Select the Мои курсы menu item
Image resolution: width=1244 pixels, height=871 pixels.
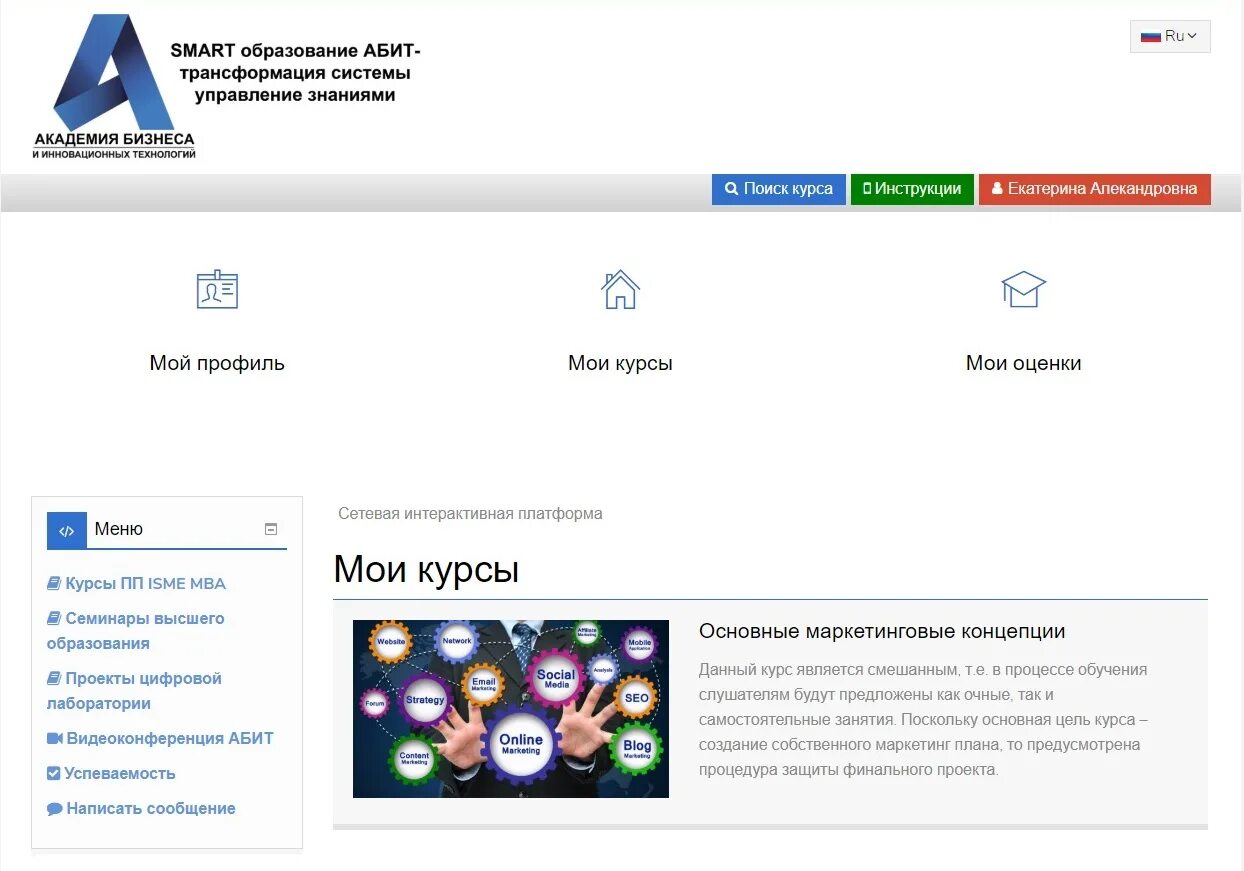(x=620, y=362)
